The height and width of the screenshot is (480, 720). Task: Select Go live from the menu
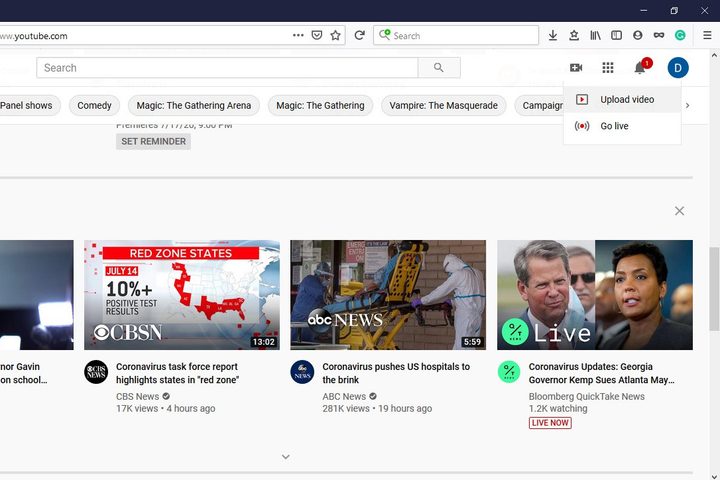tap(622, 126)
